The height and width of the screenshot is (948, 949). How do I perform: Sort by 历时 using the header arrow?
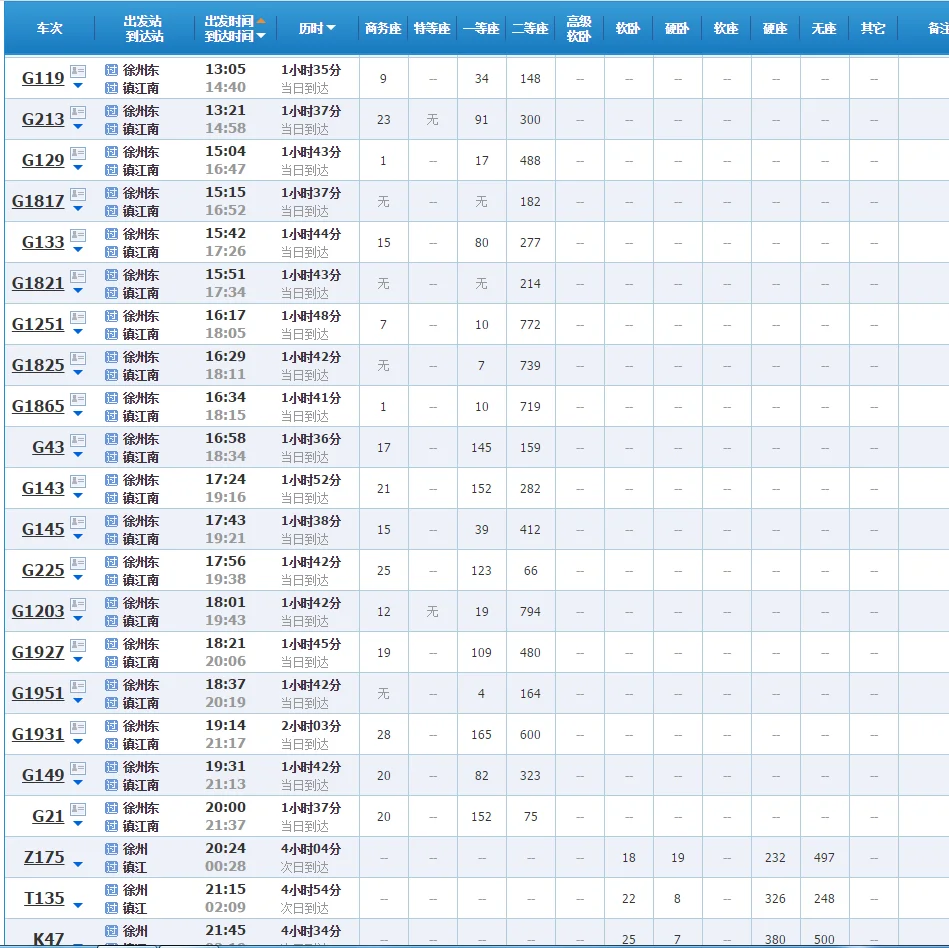pyautogui.click(x=331, y=28)
